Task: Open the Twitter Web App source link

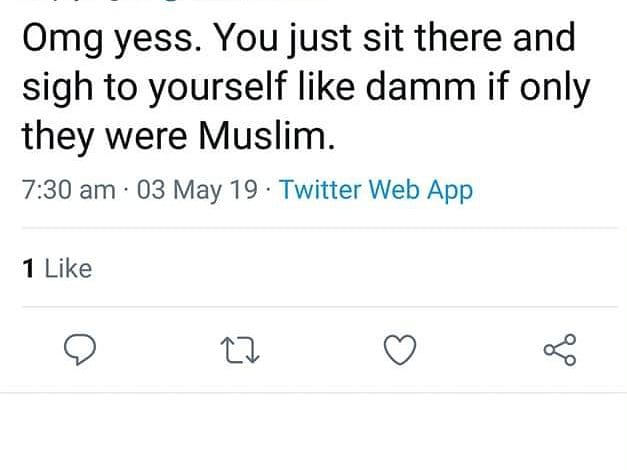Action: pyautogui.click(x=376, y=190)
